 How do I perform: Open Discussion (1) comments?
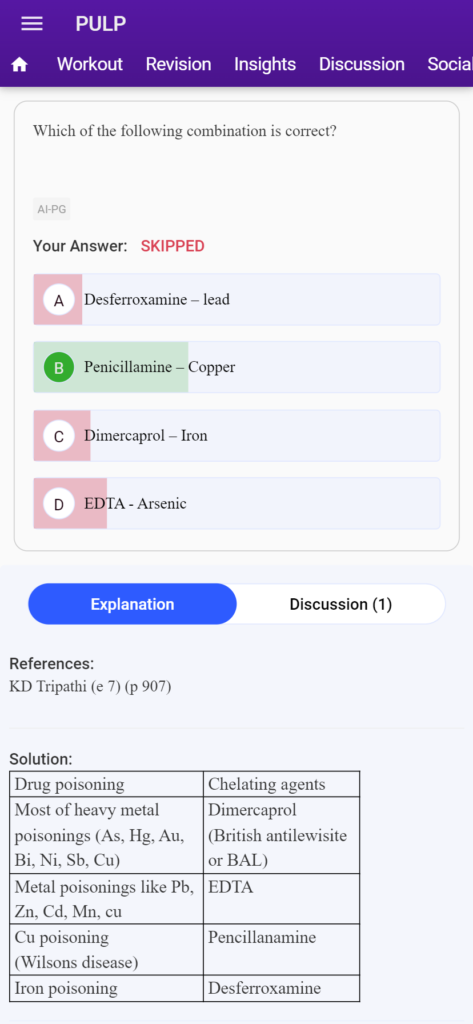pos(340,604)
